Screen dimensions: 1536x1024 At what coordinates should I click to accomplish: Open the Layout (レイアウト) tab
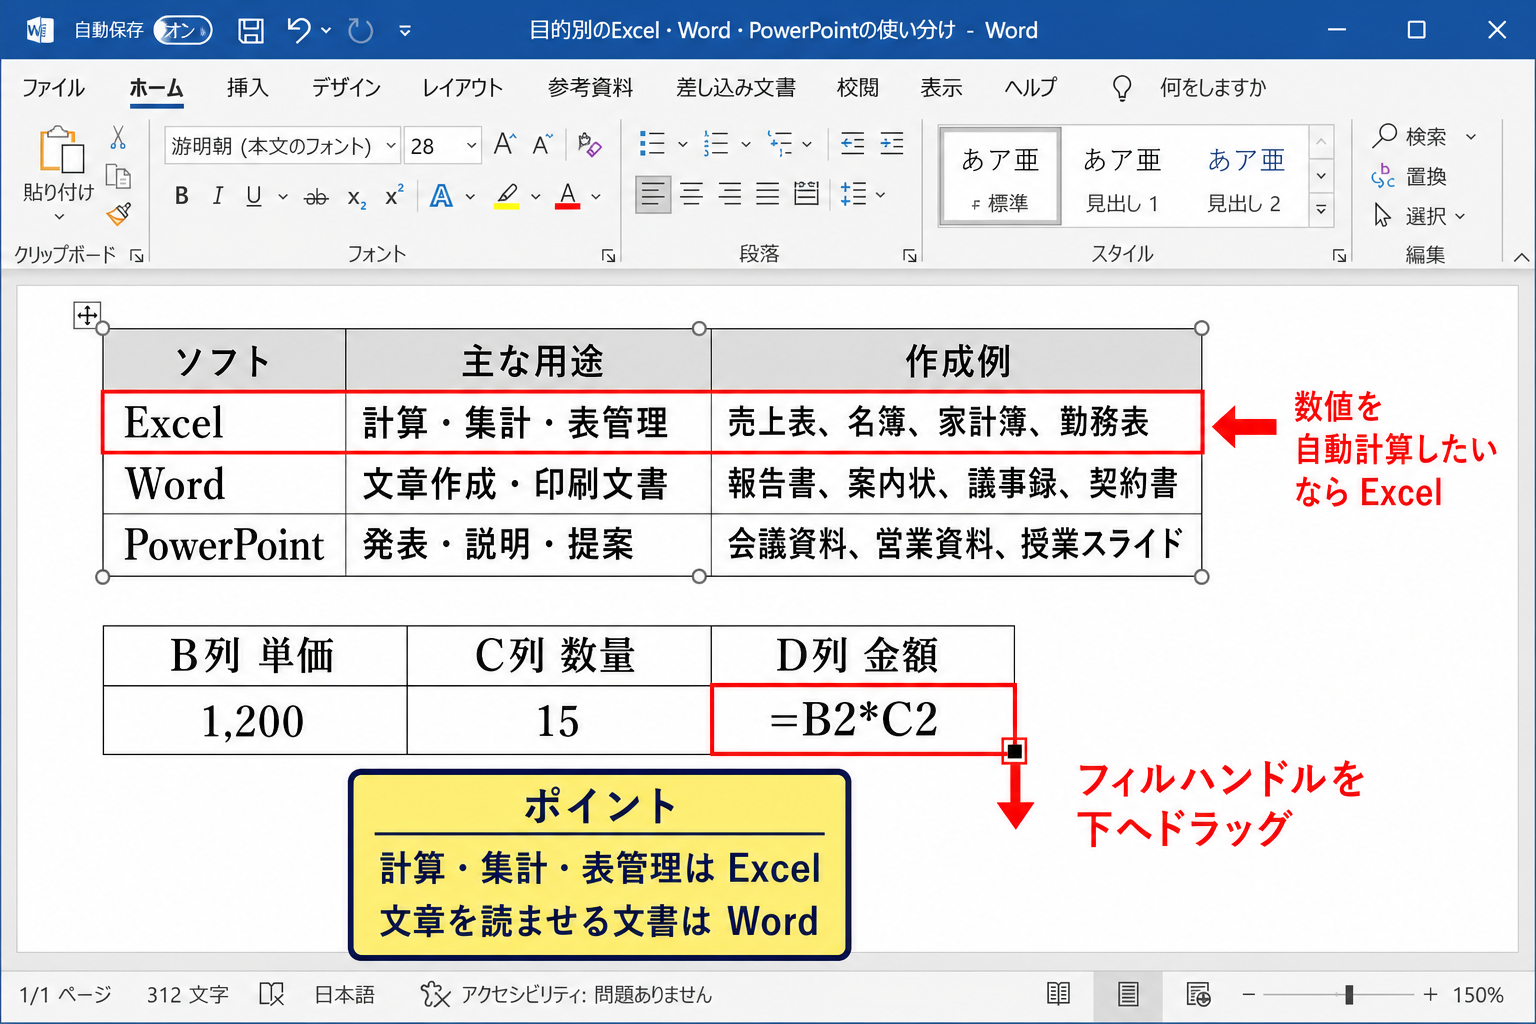point(462,88)
